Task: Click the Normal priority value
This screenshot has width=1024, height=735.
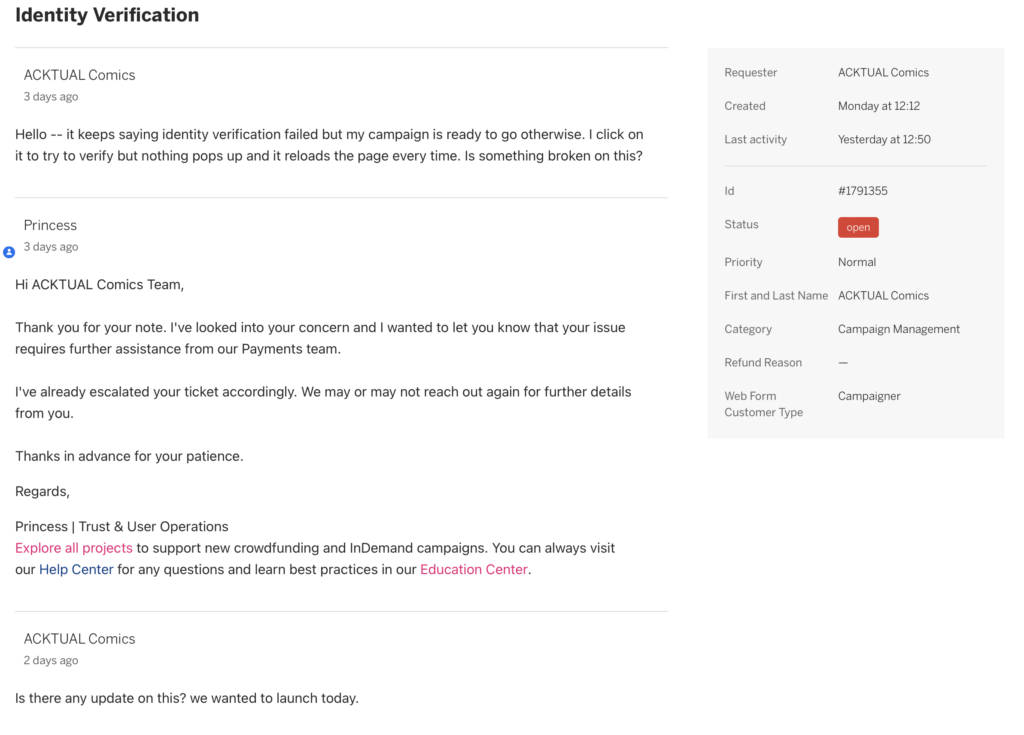Action: tap(857, 262)
